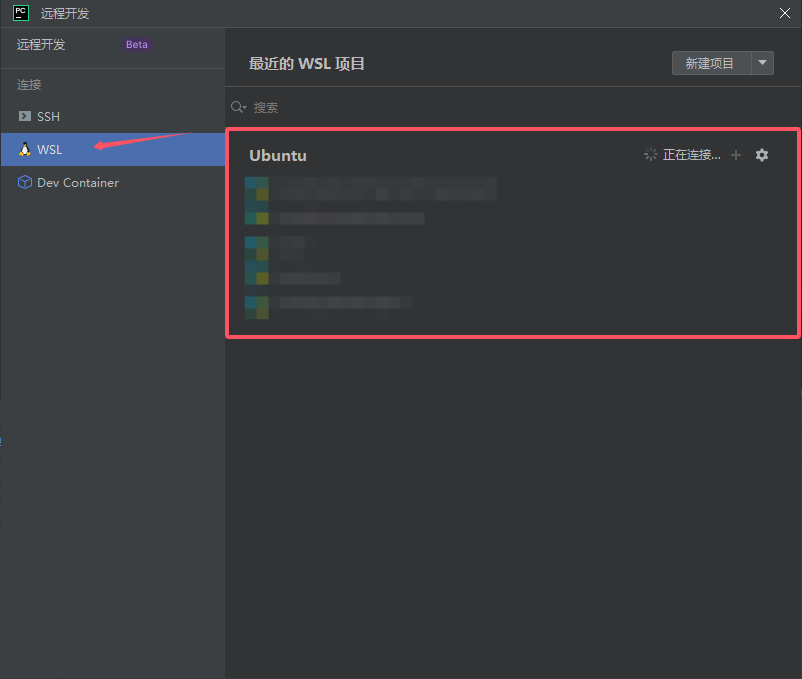Click the PyCharm logo icon in title bar

[21, 13]
